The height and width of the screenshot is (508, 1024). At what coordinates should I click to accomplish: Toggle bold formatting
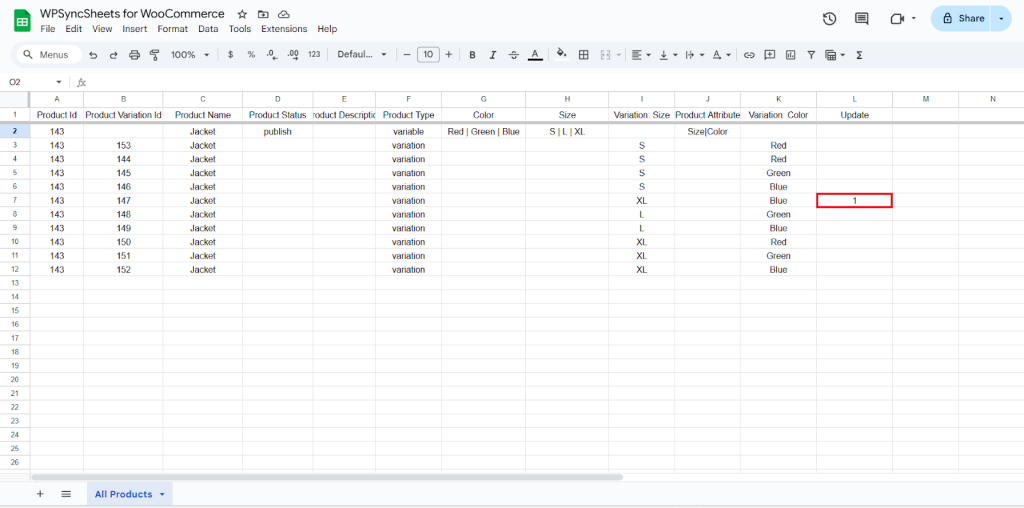click(472, 55)
